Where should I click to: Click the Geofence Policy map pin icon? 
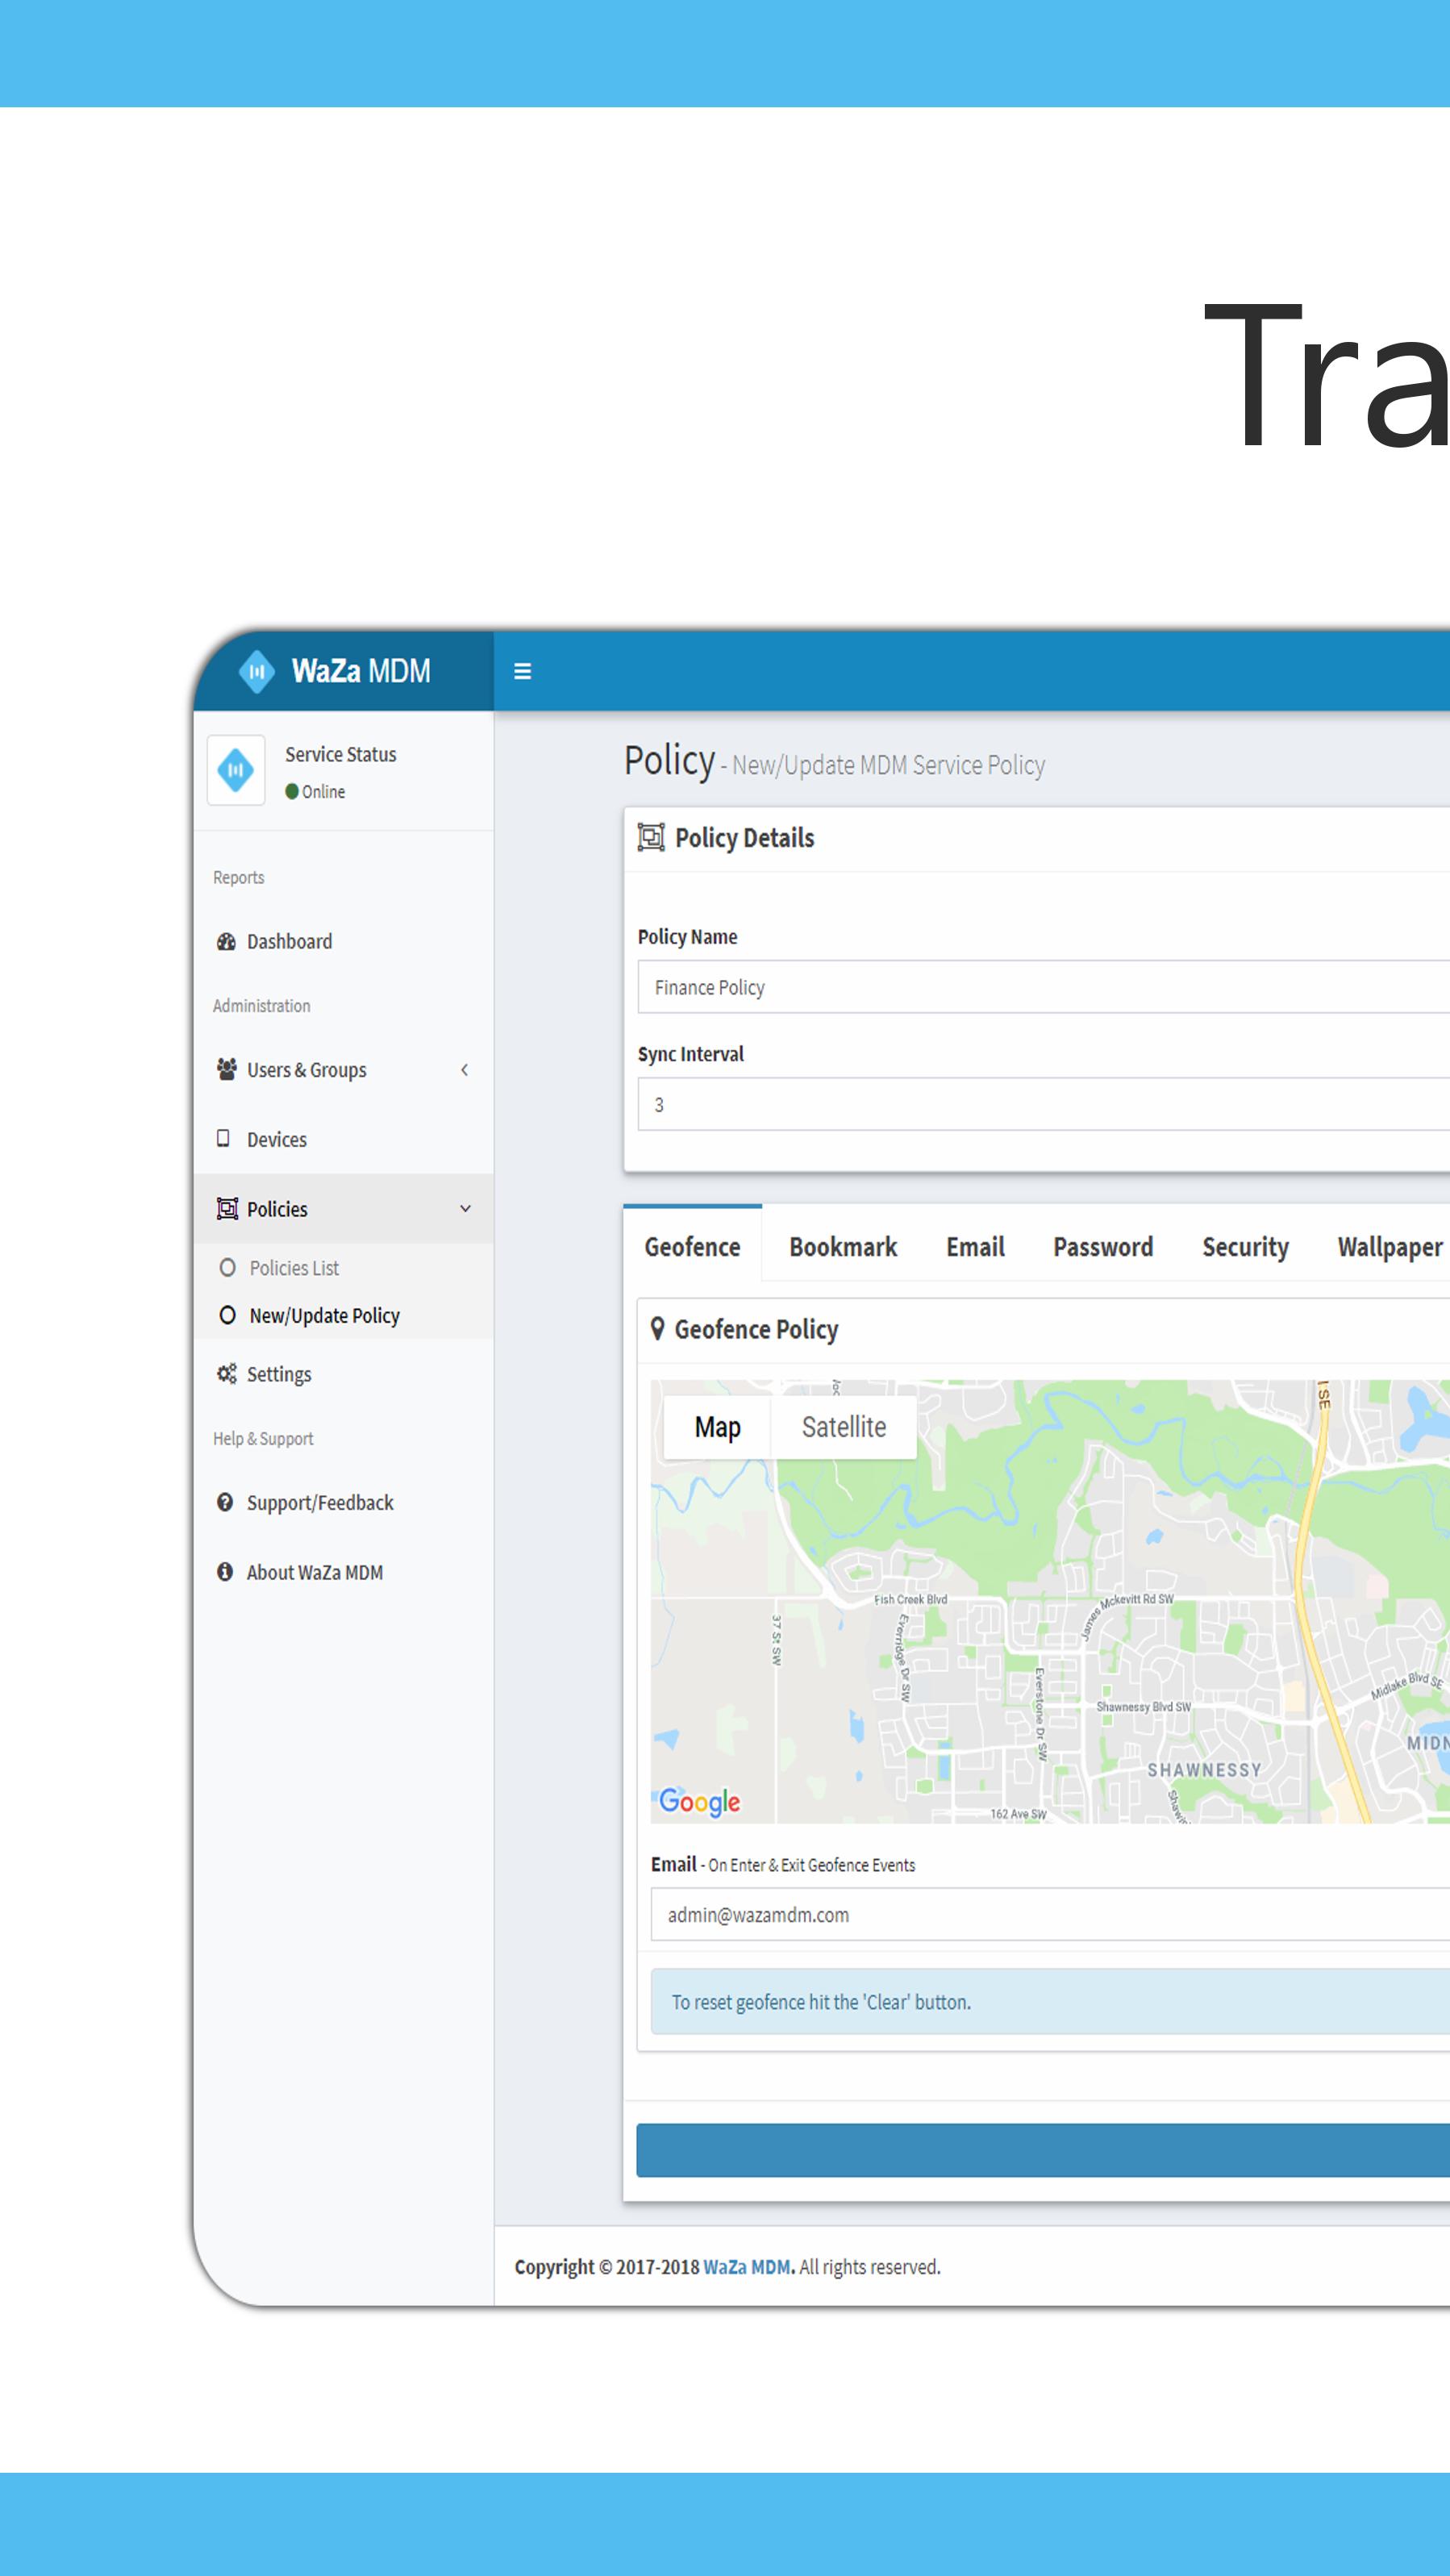(x=657, y=1328)
